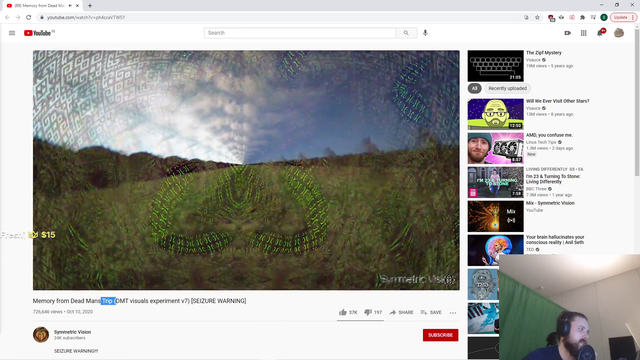Open more actions three-dot menu
The image size is (640, 360).
(x=453, y=313)
